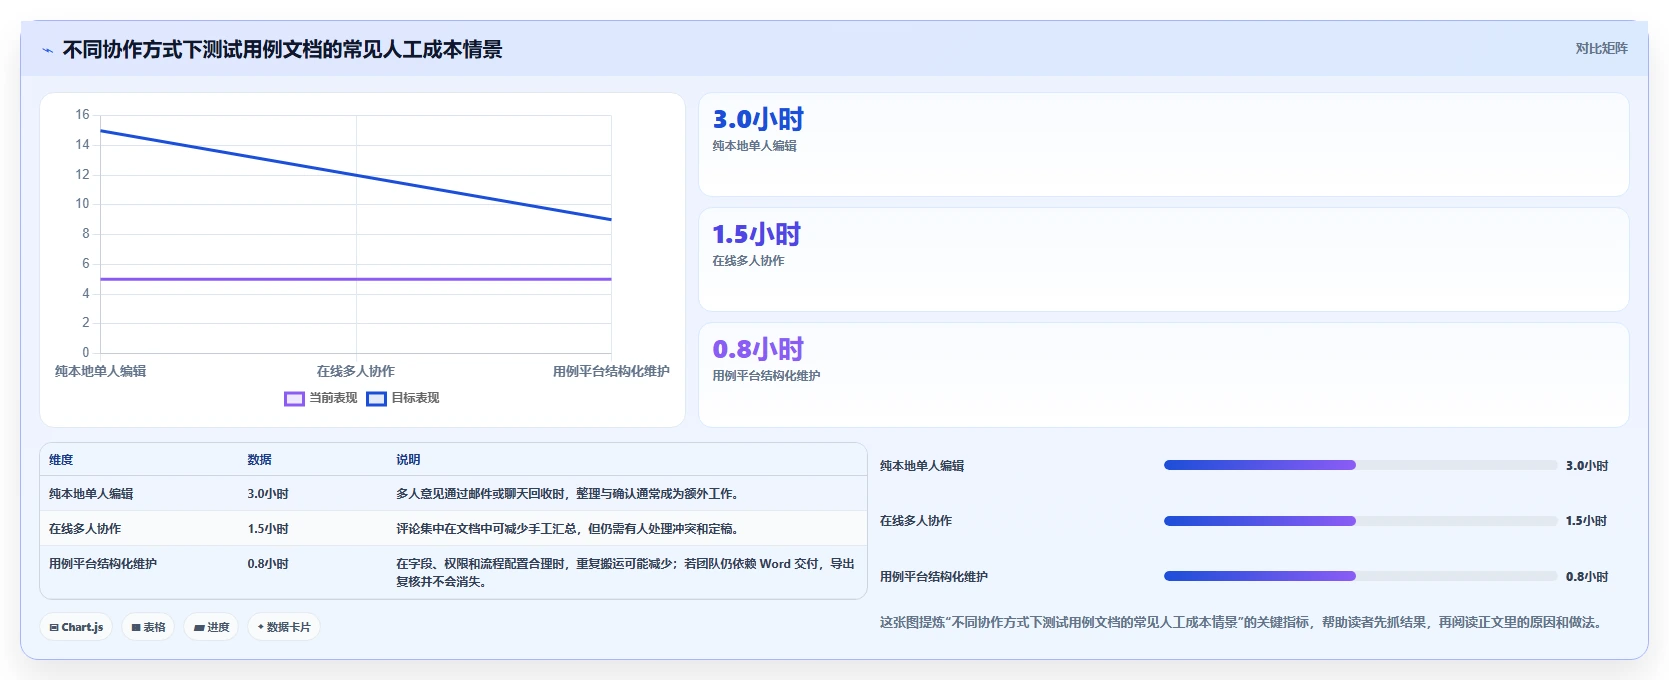This screenshot has height=680, width=1669.
Task: Click the 在线多人协作 x-axis label
Action: point(356,371)
